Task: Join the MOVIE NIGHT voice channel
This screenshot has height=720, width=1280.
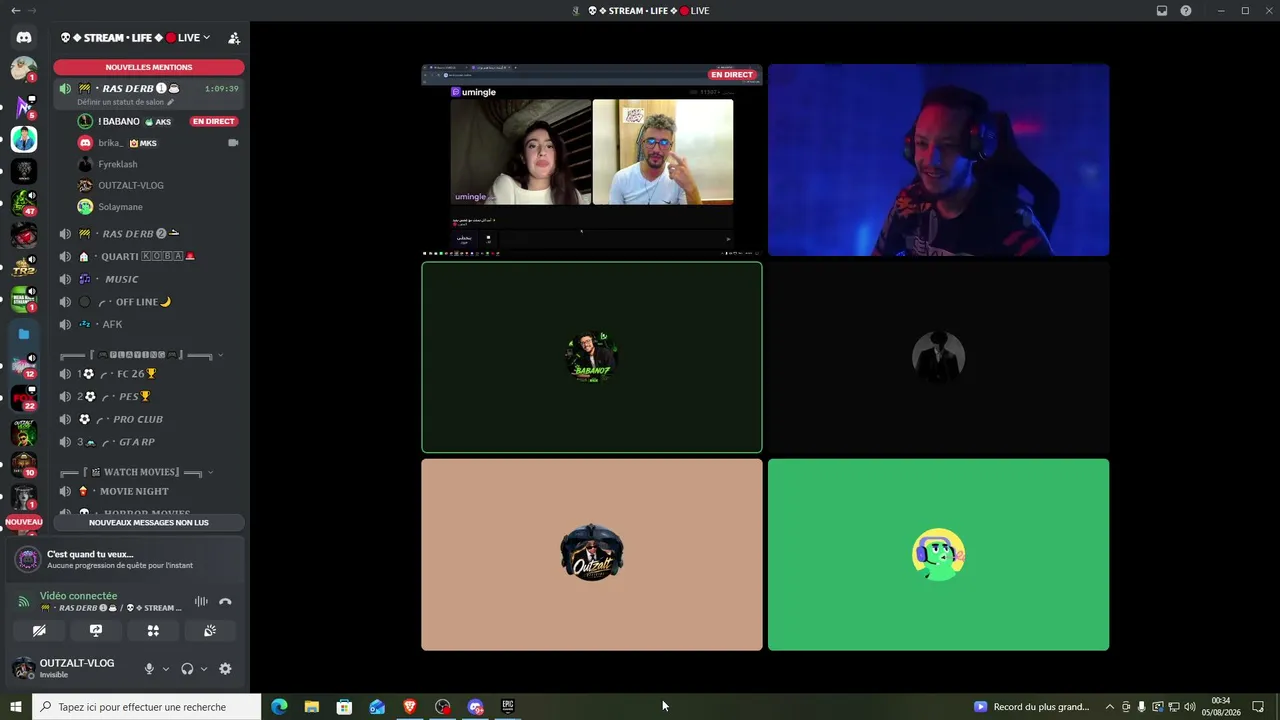Action: click(x=149, y=491)
